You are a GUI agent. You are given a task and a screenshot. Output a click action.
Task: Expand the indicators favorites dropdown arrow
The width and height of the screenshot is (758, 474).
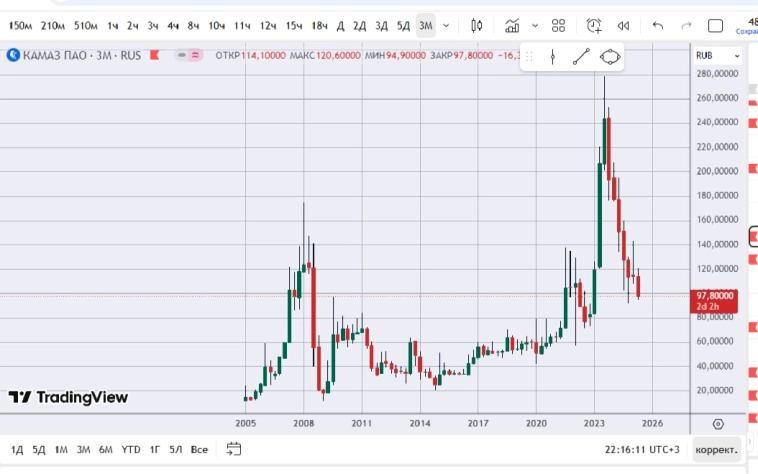click(535, 26)
